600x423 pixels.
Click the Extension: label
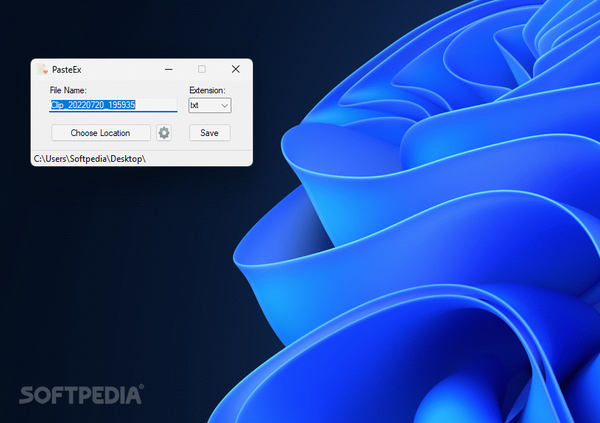click(x=207, y=90)
